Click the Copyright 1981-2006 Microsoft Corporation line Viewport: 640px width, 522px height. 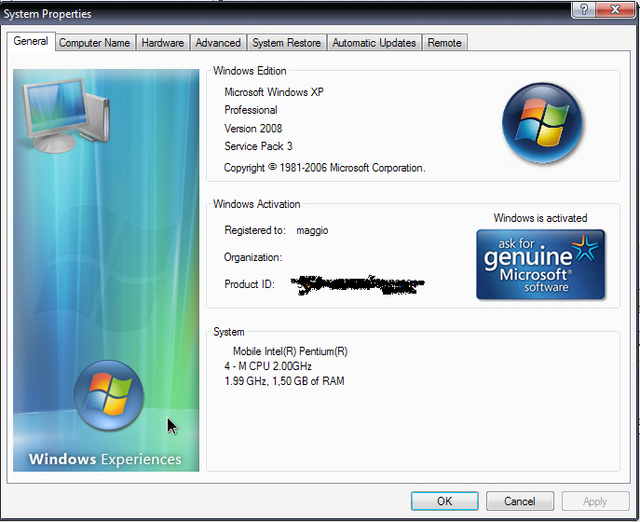[x=324, y=168]
